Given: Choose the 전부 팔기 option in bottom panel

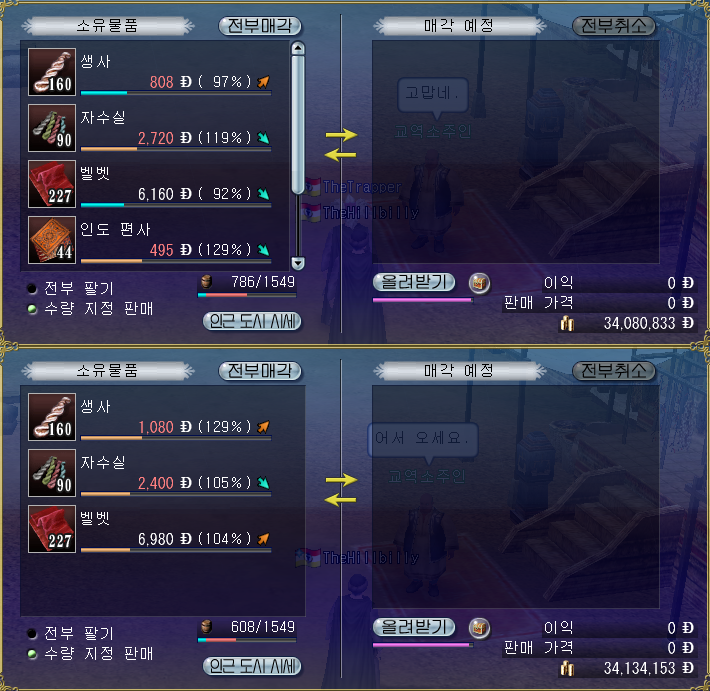Looking at the screenshot, I should 71,633.
